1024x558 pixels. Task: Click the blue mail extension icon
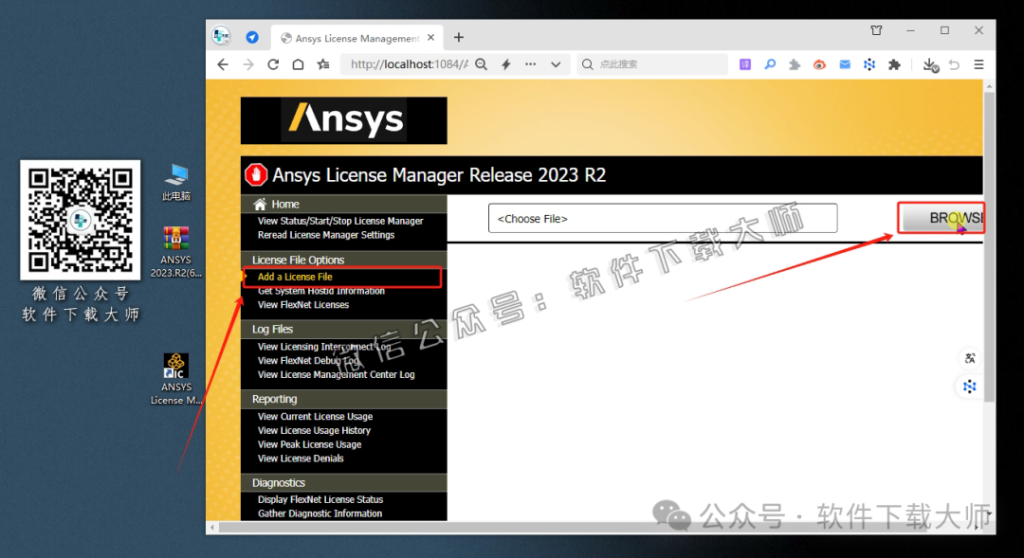click(x=844, y=64)
